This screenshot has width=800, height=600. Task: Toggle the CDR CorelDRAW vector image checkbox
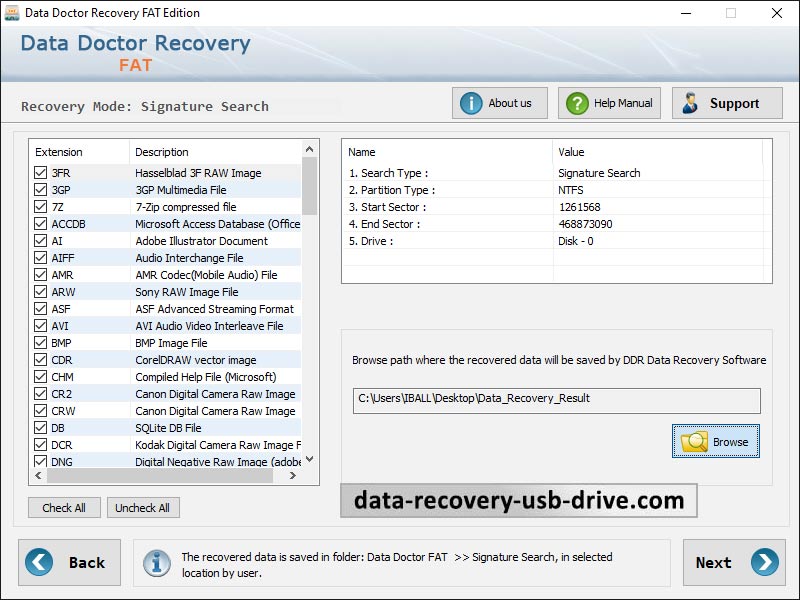click(x=42, y=359)
